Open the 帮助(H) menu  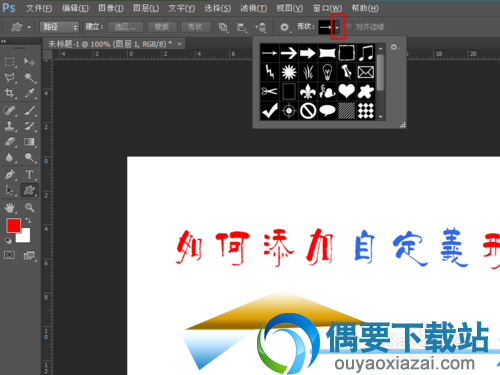tap(365, 8)
